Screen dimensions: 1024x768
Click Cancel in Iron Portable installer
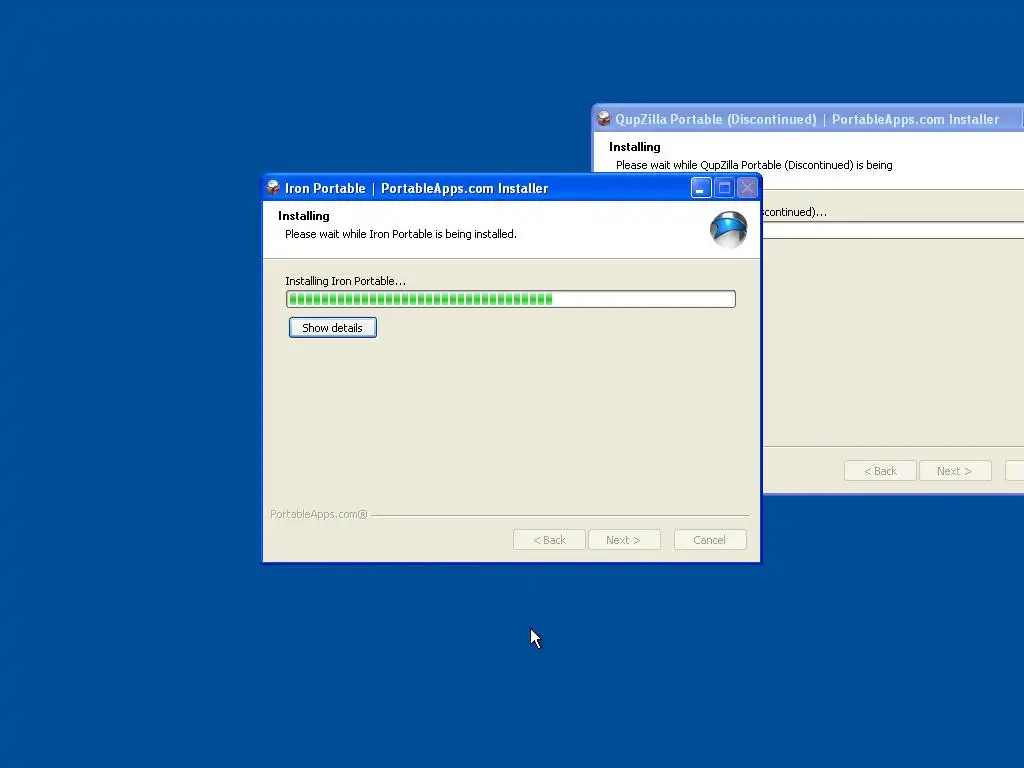[710, 540]
